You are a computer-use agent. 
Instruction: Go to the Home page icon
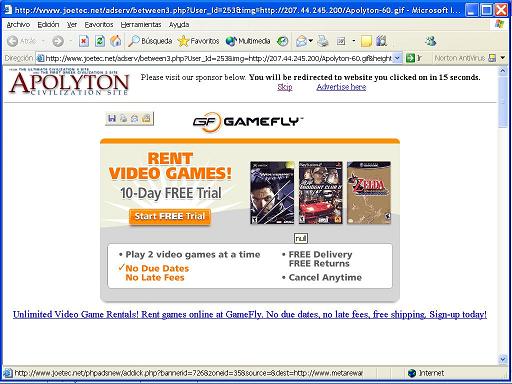(116, 41)
